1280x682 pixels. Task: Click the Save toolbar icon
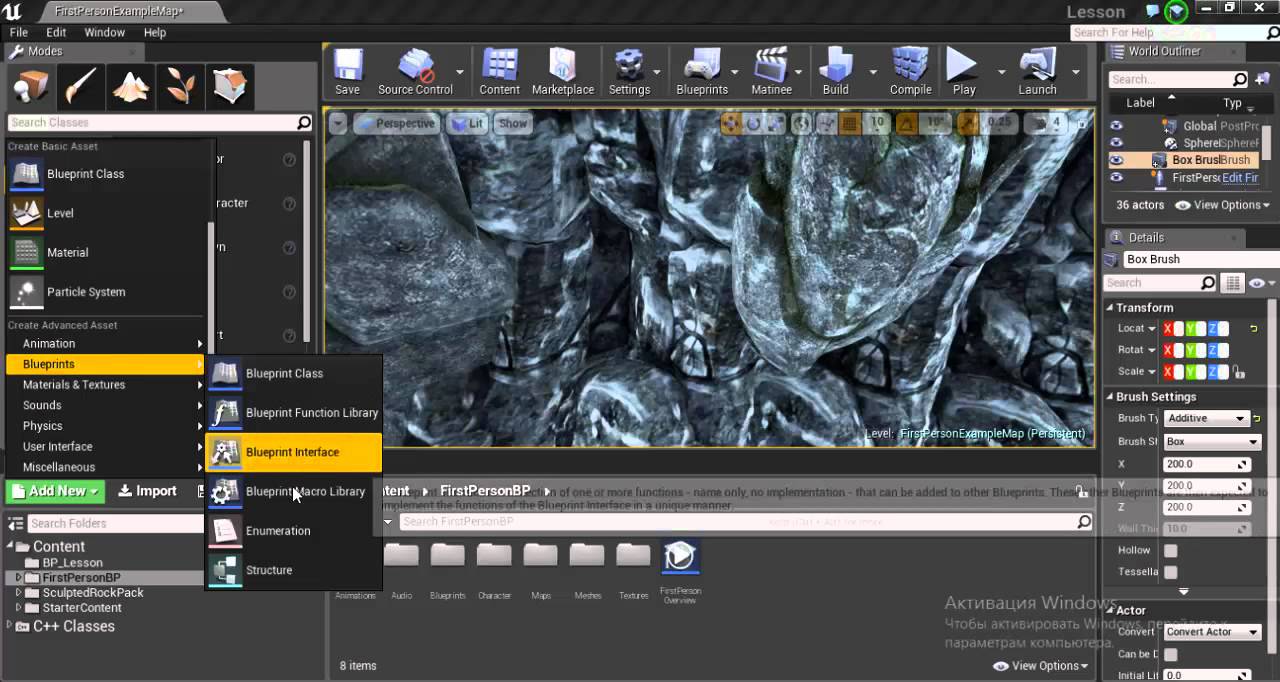(x=347, y=72)
